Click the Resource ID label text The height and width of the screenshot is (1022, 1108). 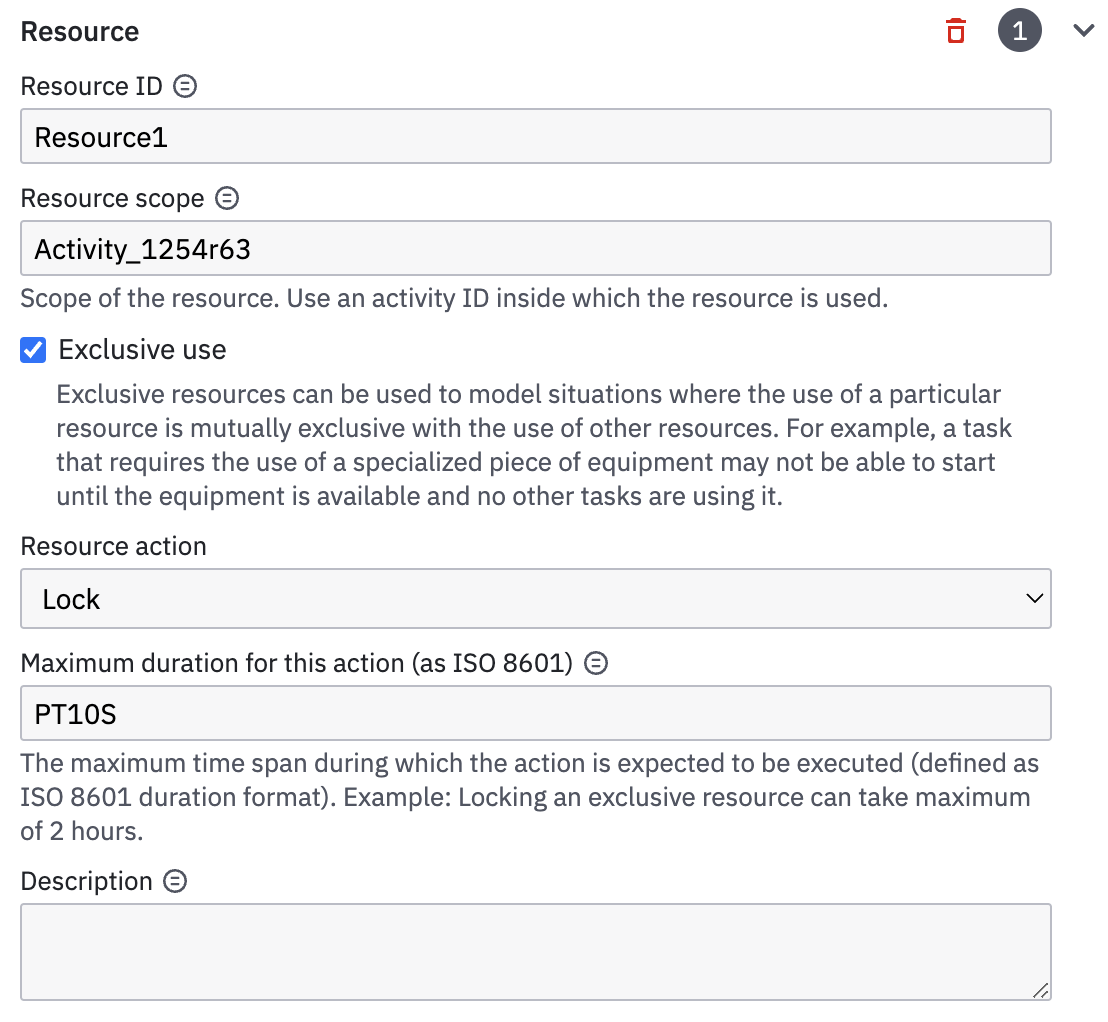point(91,86)
